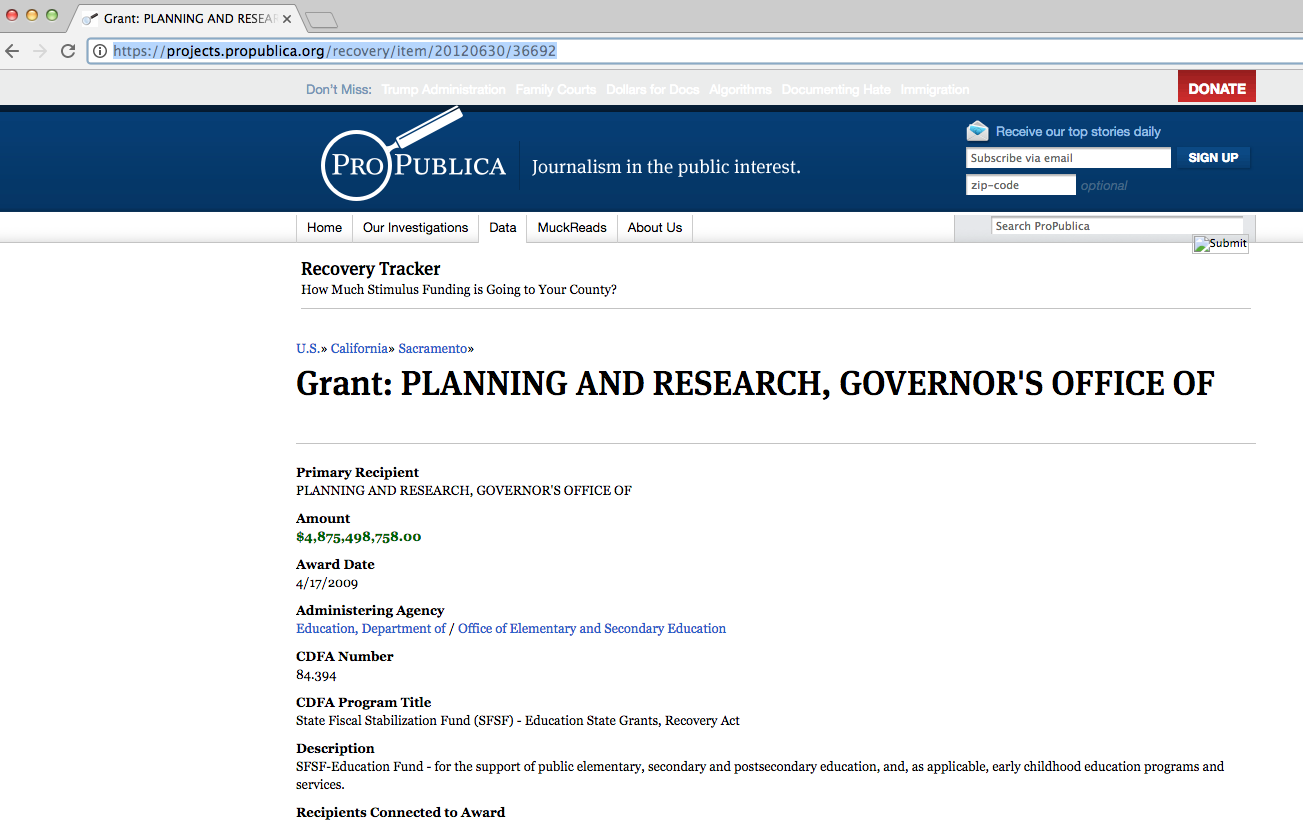1303x835 pixels.
Task: Open the Documenting Hate link
Action: (x=836, y=89)
